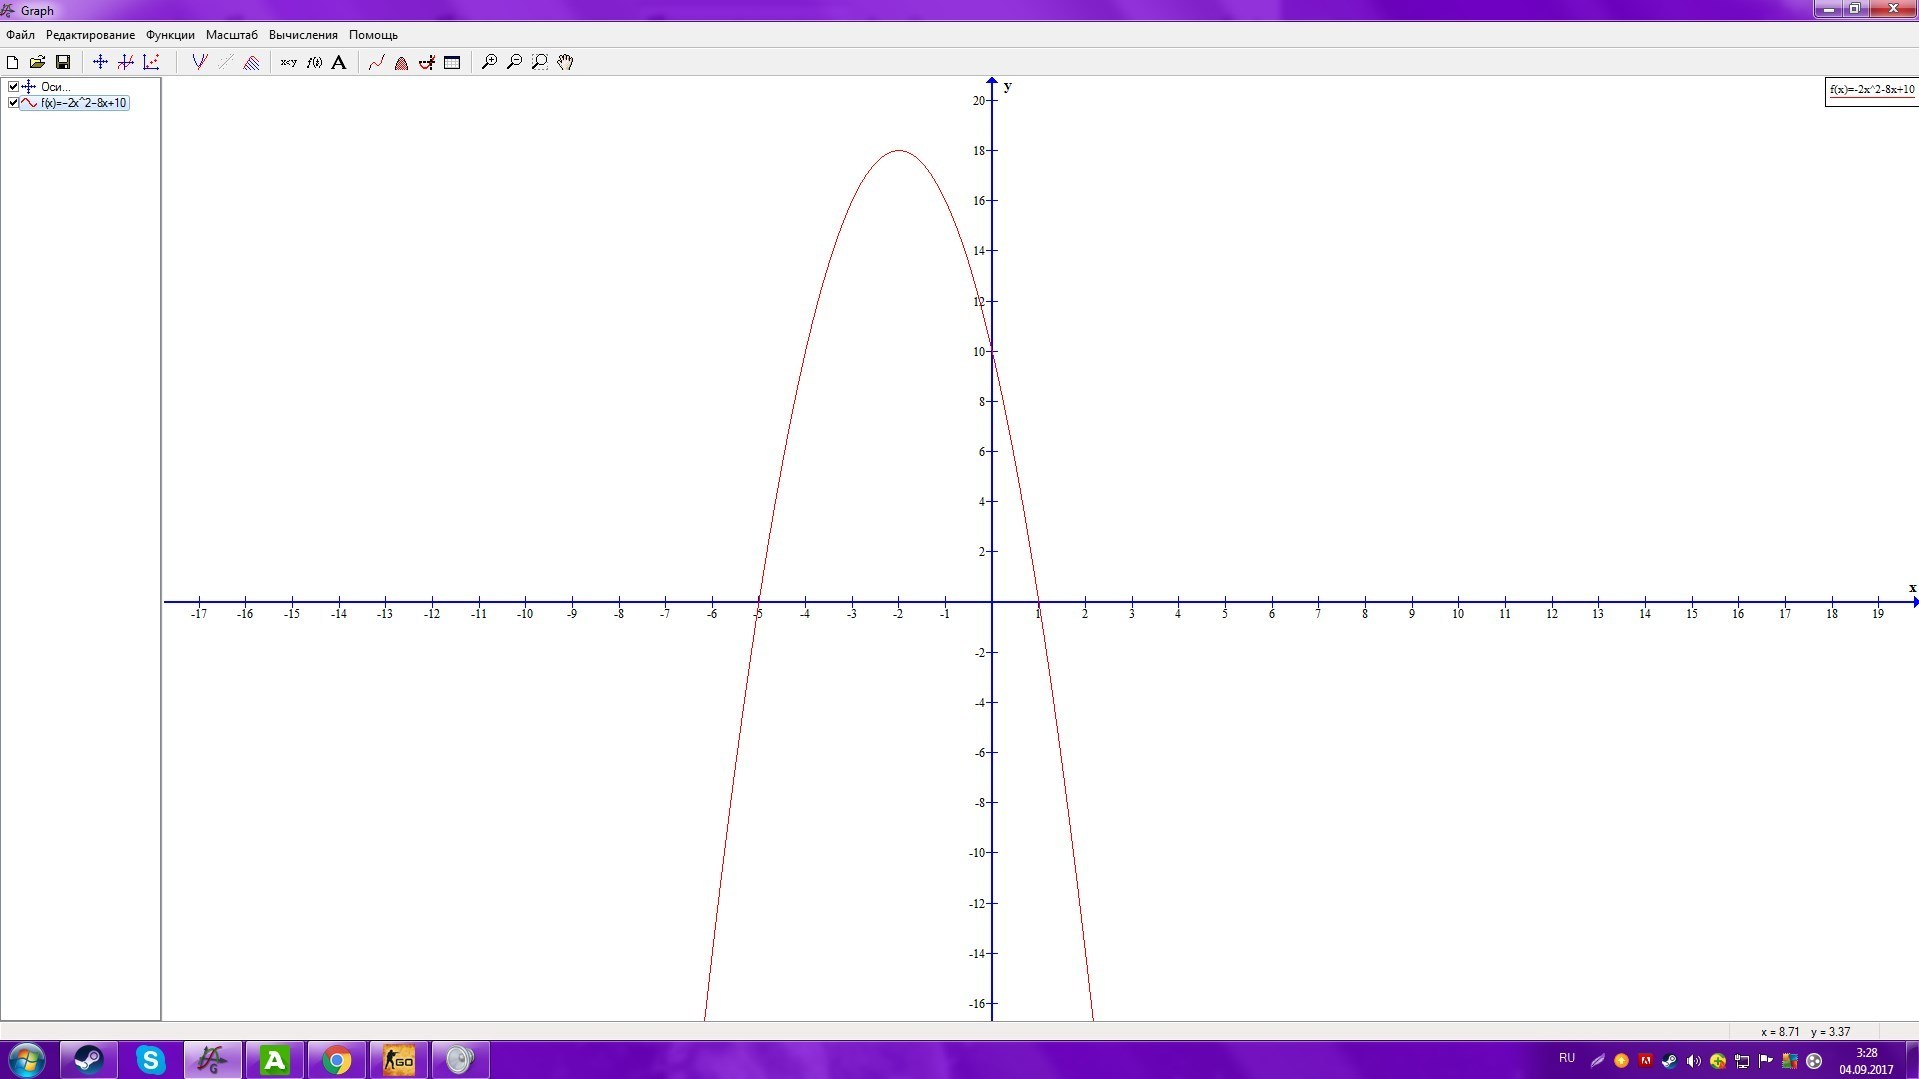Zoom out with the magnifier minus icon
1919x1079 pixels.
tap(514, 62)
